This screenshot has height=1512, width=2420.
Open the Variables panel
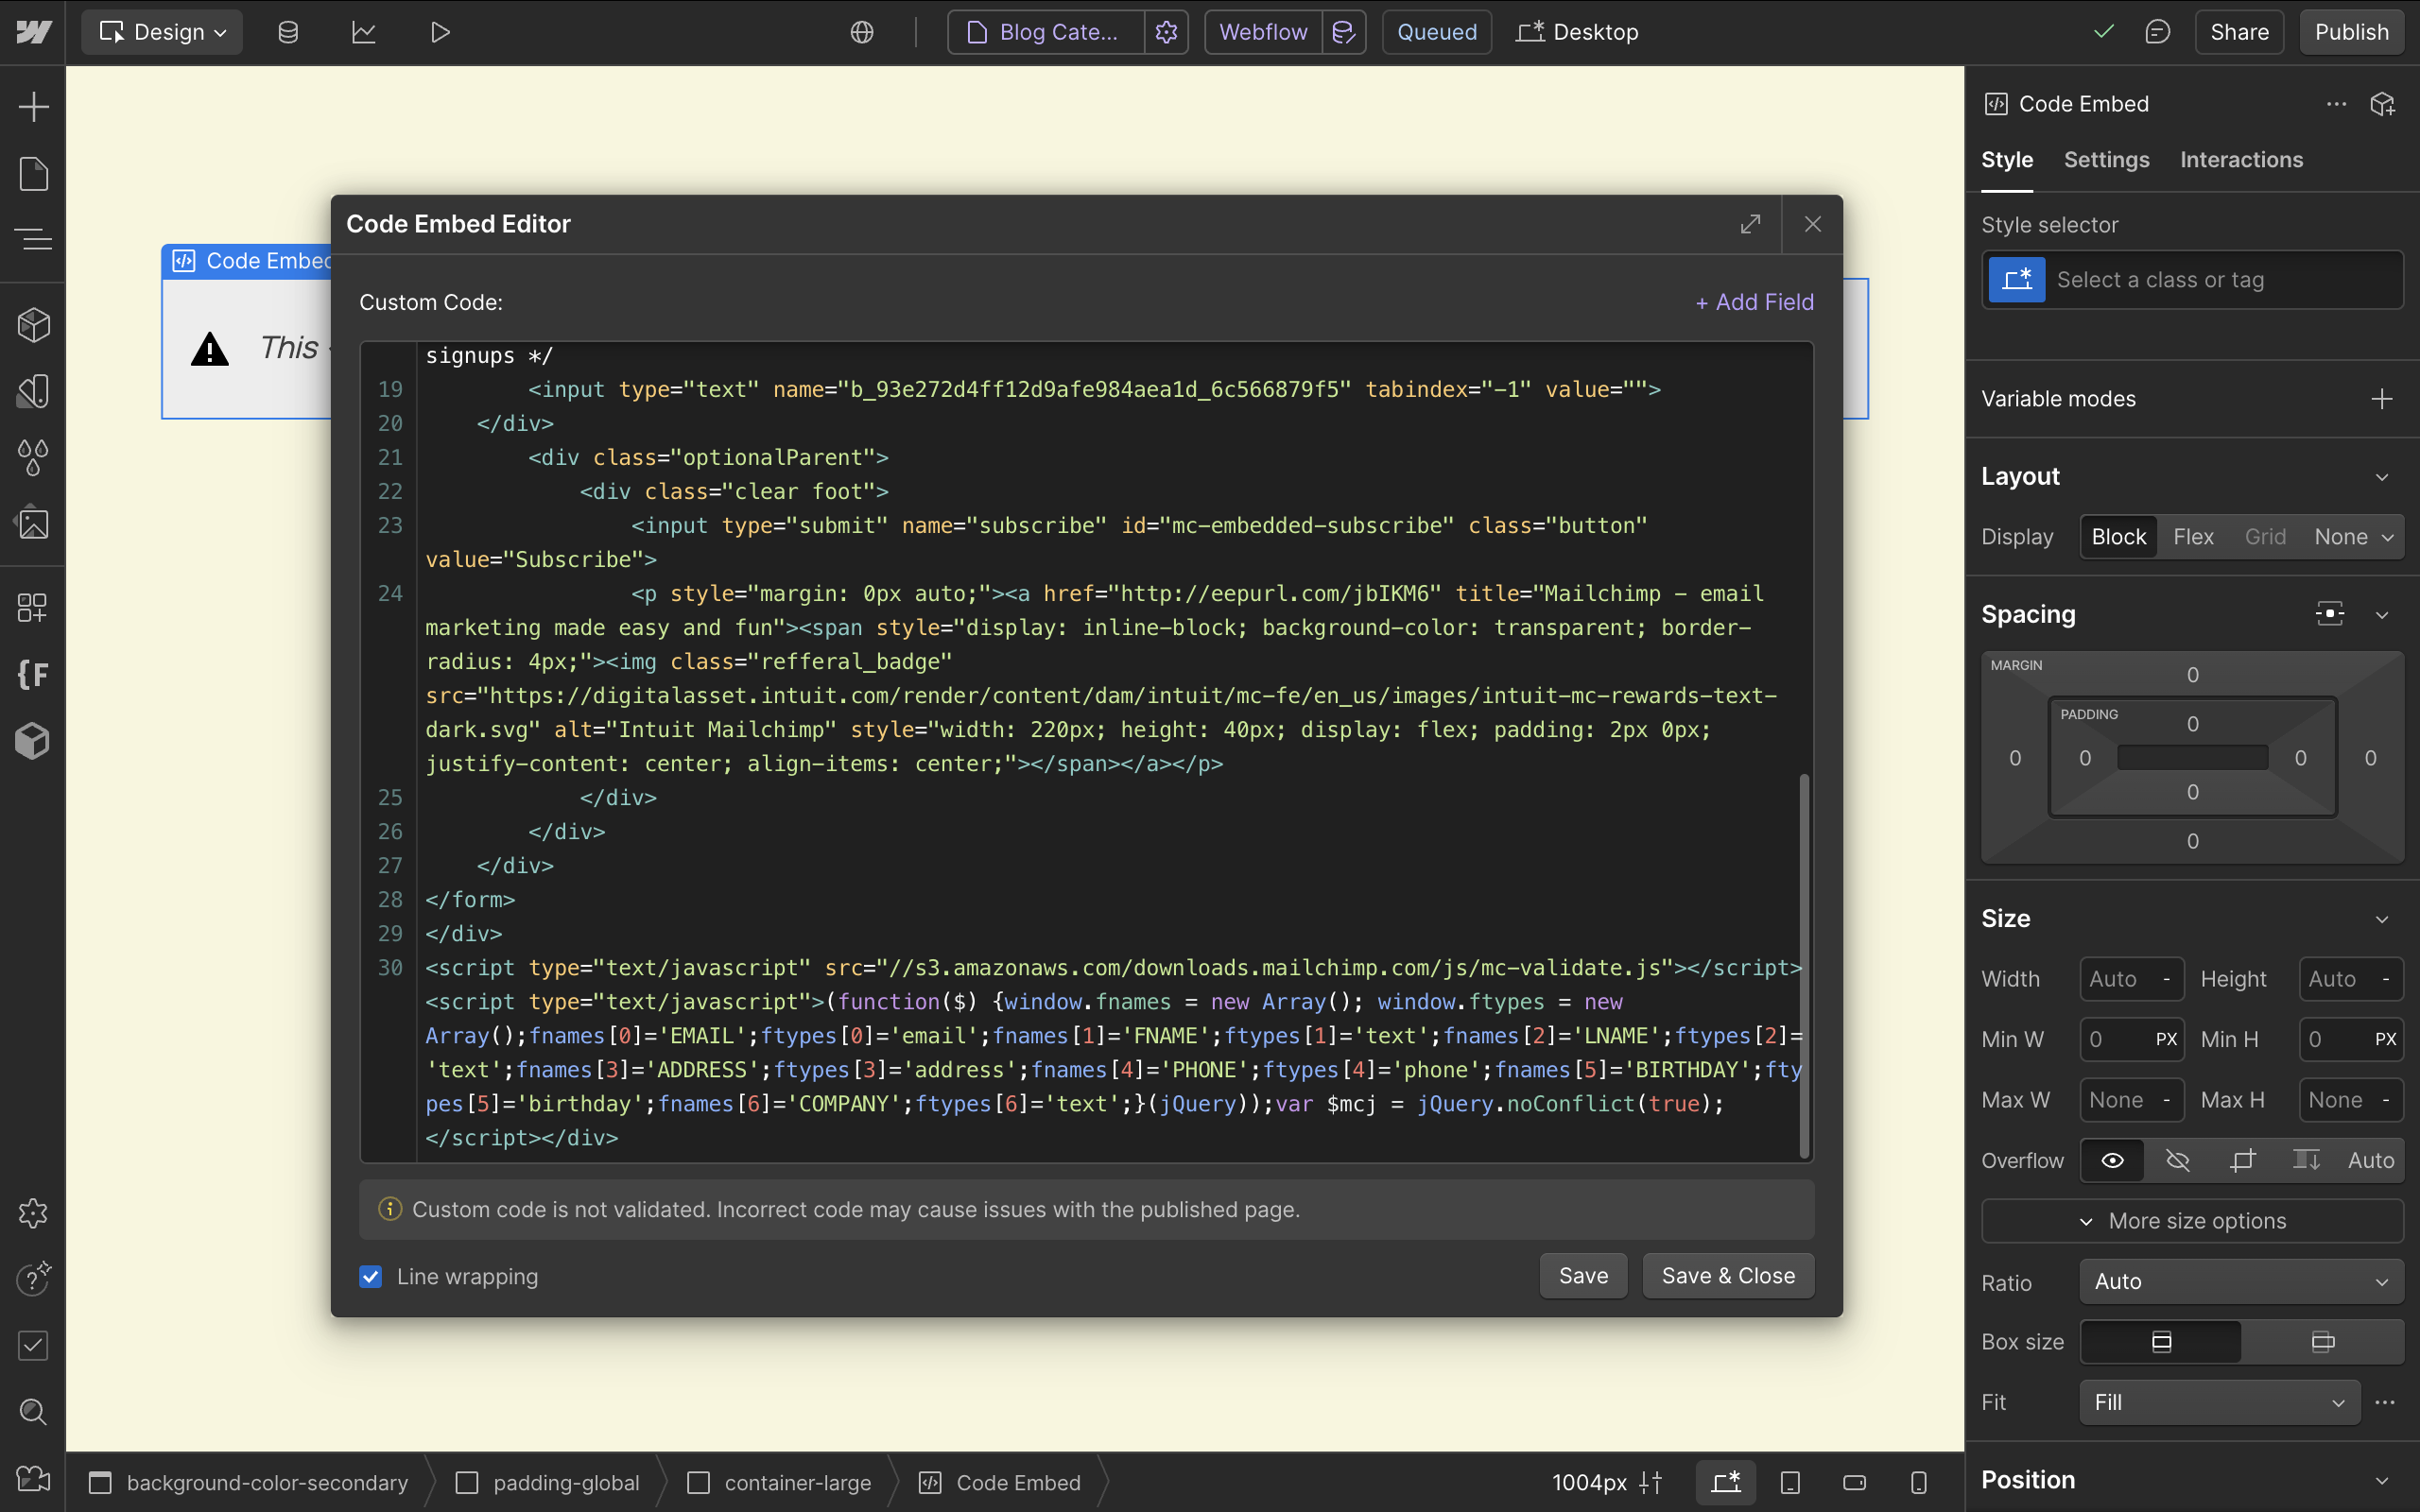pos(33,458)
